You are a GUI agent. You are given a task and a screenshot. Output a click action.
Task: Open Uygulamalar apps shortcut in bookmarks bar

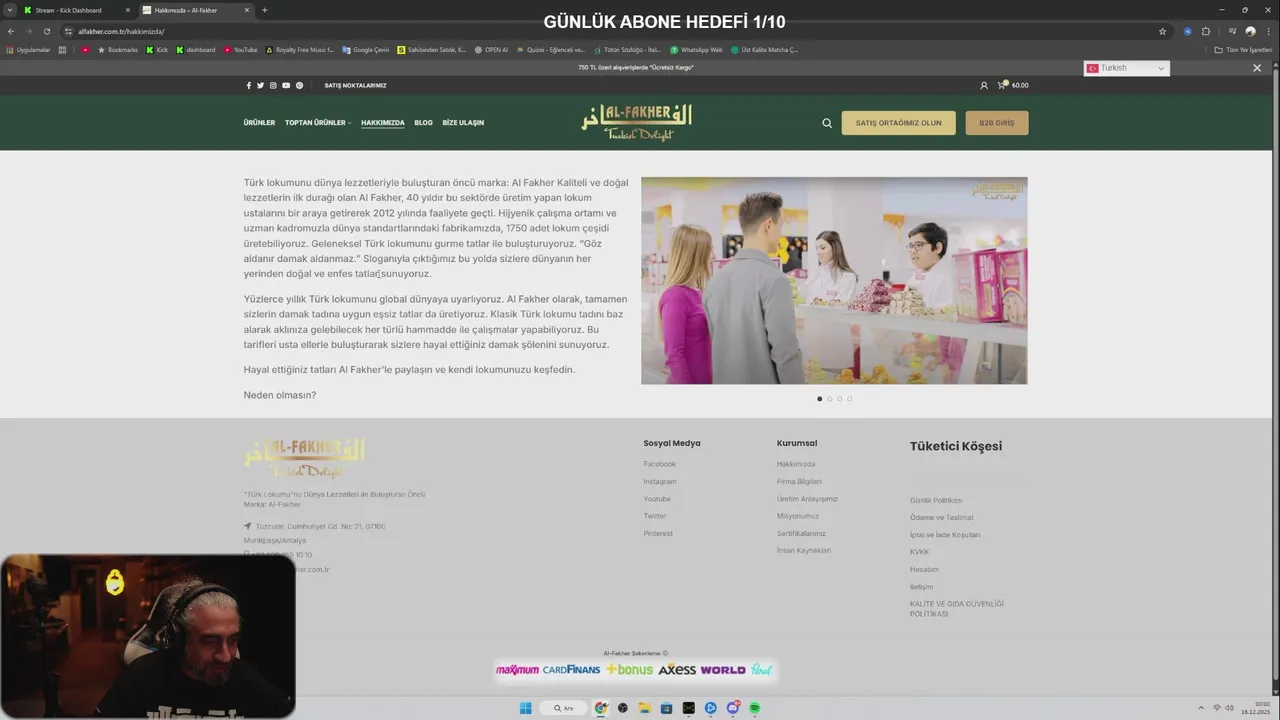click(27, 49)
